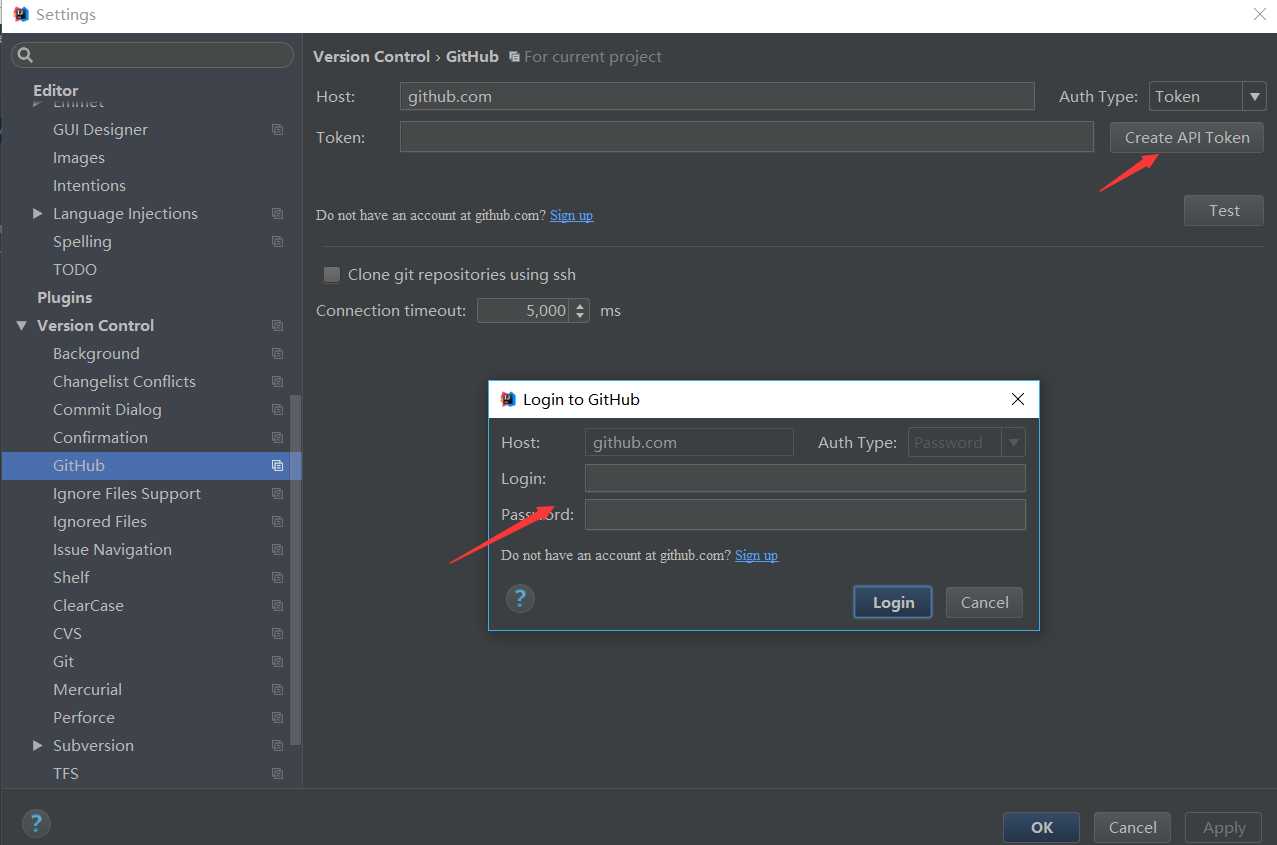Focus the Password field in dialog
Viewport: 1277px width, 845px height.
coord(805,515)
